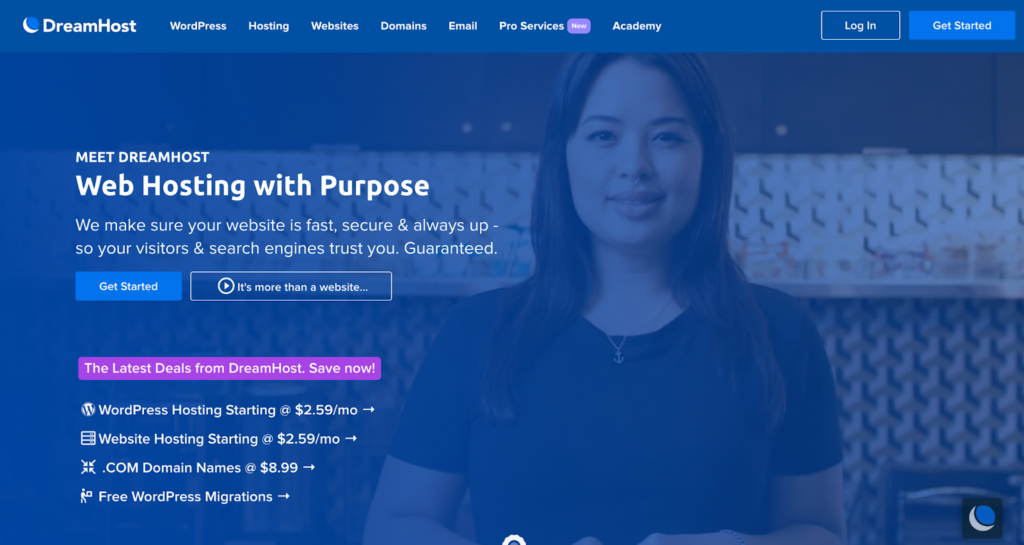
Task: Click the play icon in video button
Action: coord(226,286)
